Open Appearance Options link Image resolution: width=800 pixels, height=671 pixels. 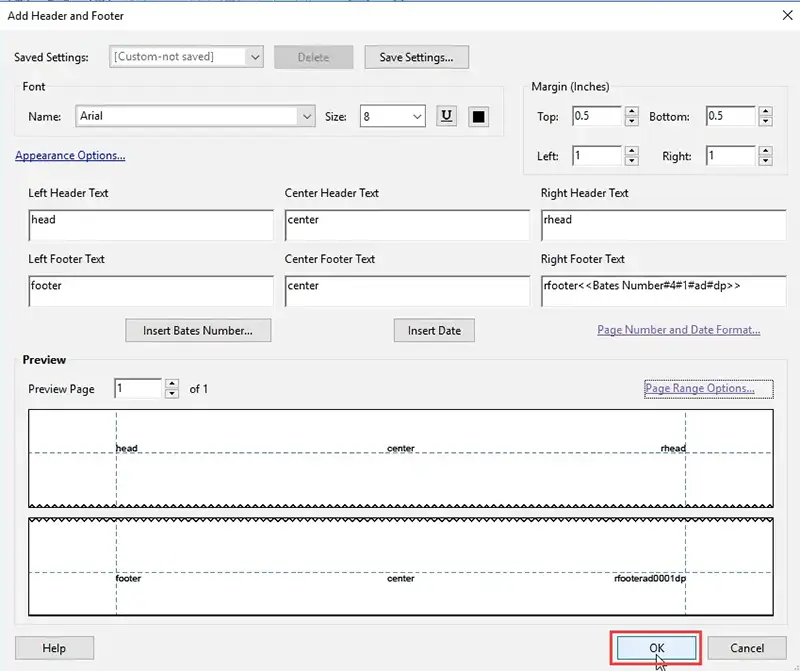click(x=70, y=155)
